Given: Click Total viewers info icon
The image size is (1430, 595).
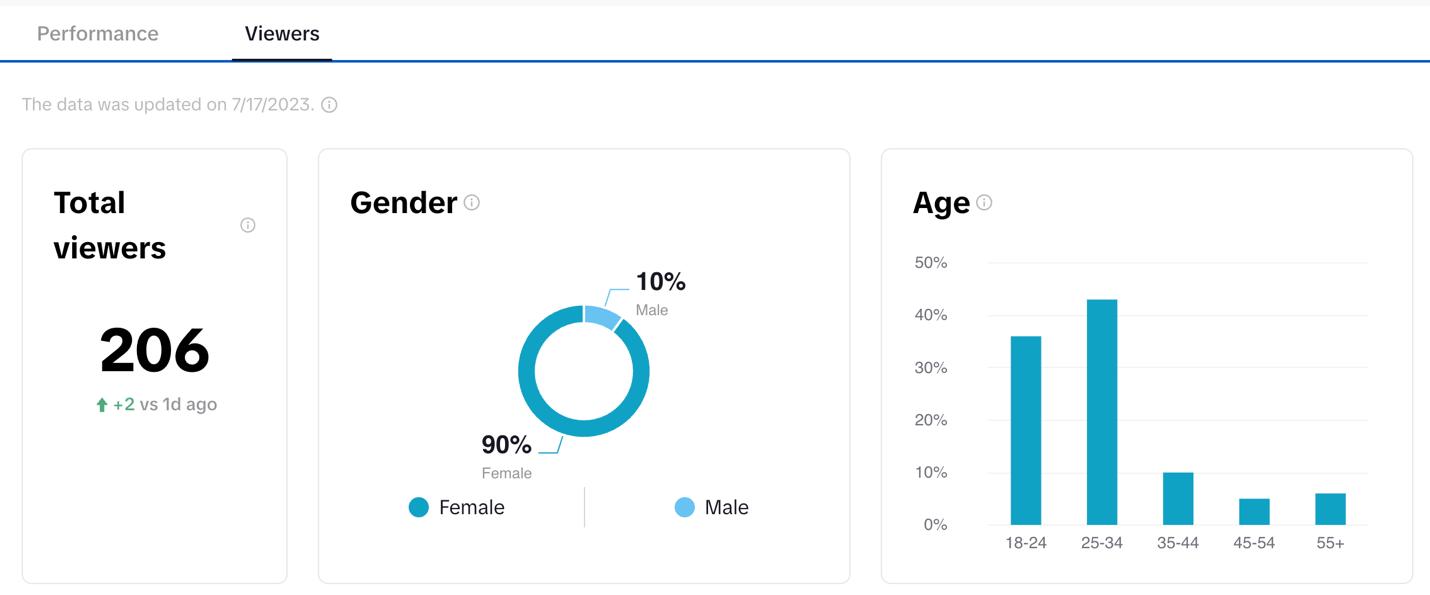Looking at the screenshot, I should (x=248, y=225).
